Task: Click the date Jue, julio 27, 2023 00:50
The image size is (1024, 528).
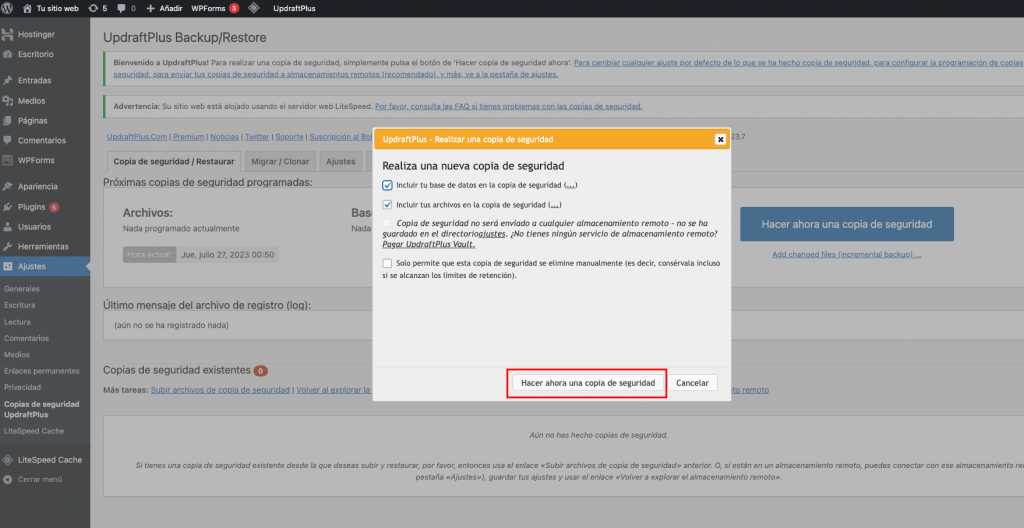Action: pyautogui.click(x=227, y=255)
